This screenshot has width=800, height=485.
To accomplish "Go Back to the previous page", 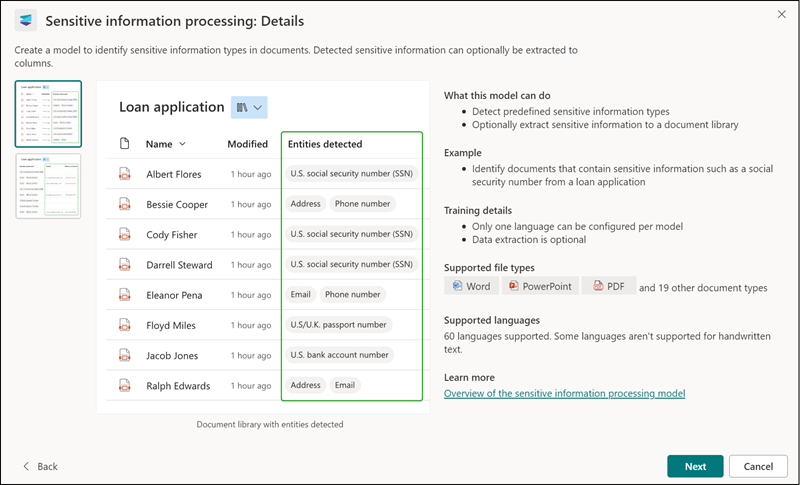I will click(40, 466).
